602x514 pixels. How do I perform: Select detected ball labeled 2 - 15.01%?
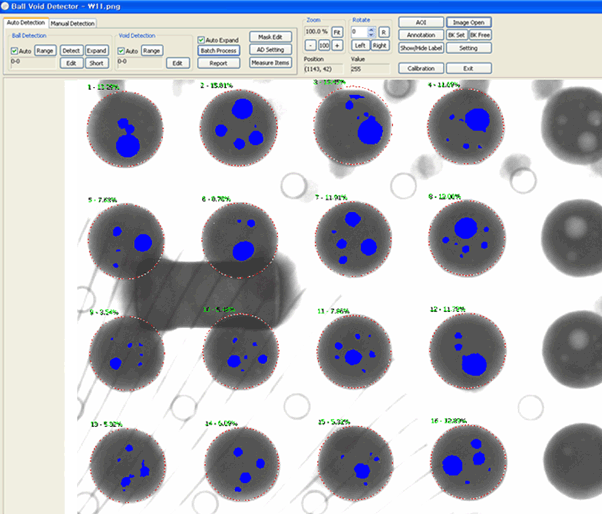(238, 128)
